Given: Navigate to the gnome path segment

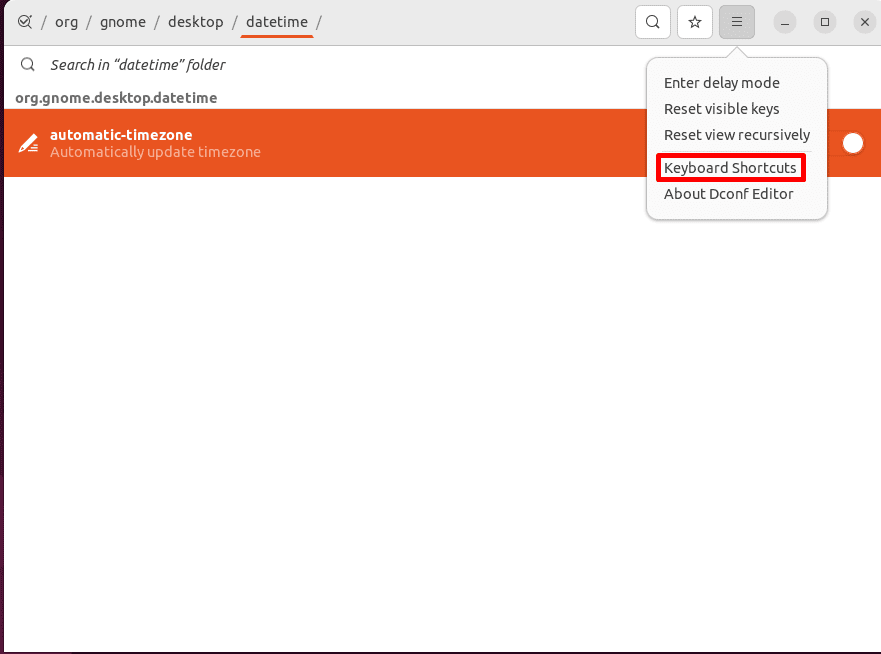Looking at the screenshot, I should 122,21.
